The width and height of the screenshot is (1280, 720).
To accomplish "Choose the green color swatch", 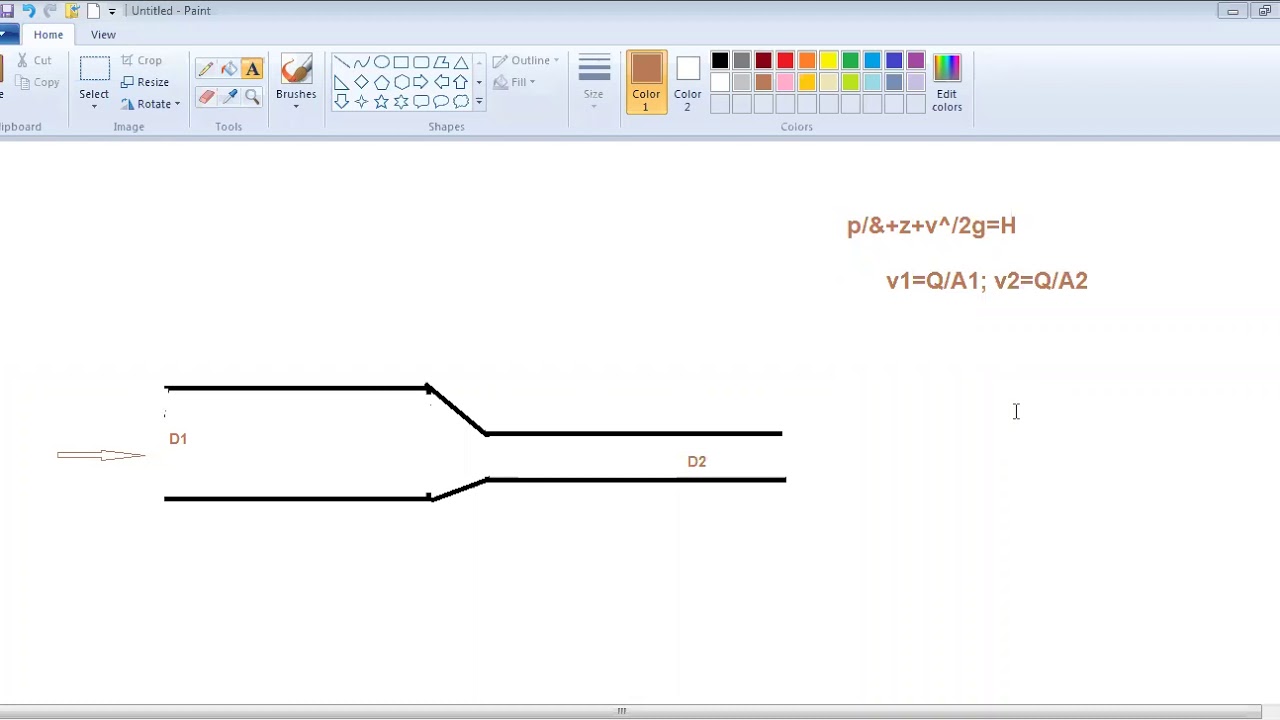I will tap(850, 60).
